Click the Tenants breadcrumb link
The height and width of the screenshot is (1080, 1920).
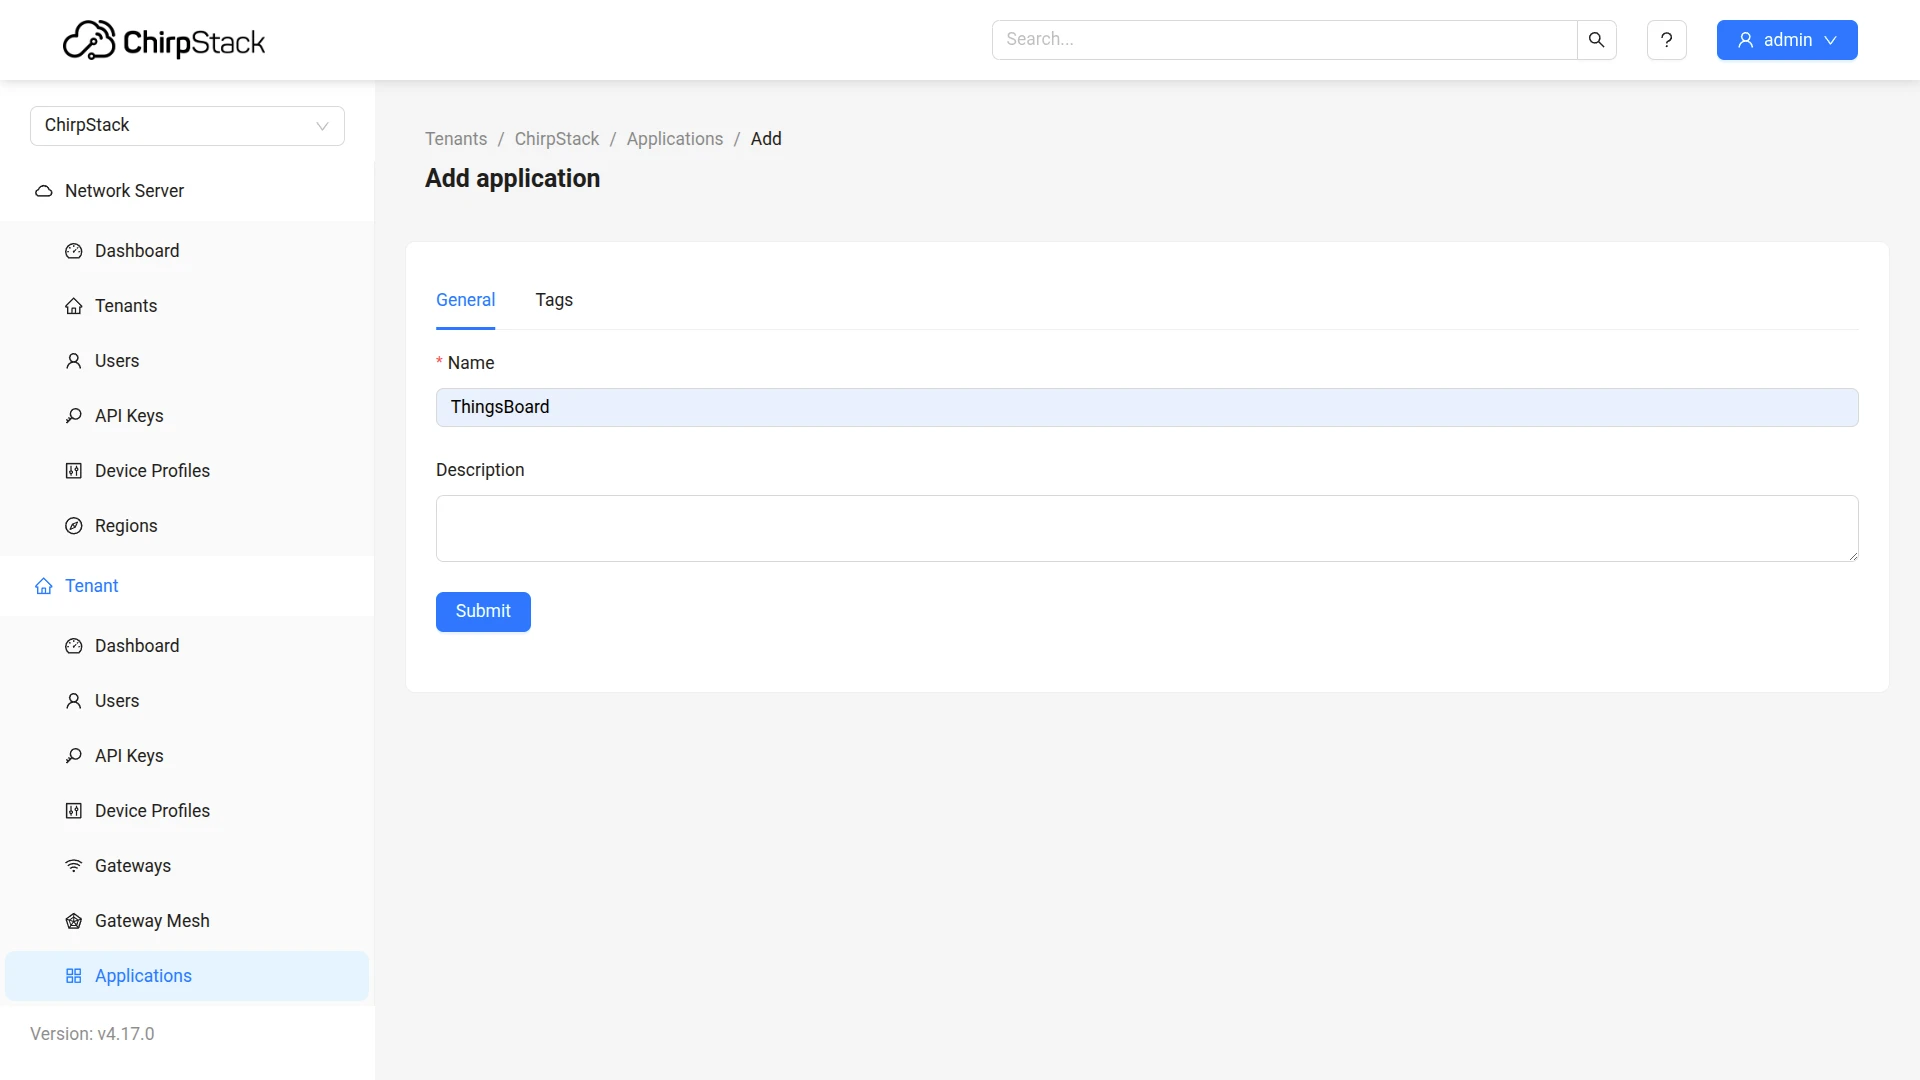click(x=456, y=139)
